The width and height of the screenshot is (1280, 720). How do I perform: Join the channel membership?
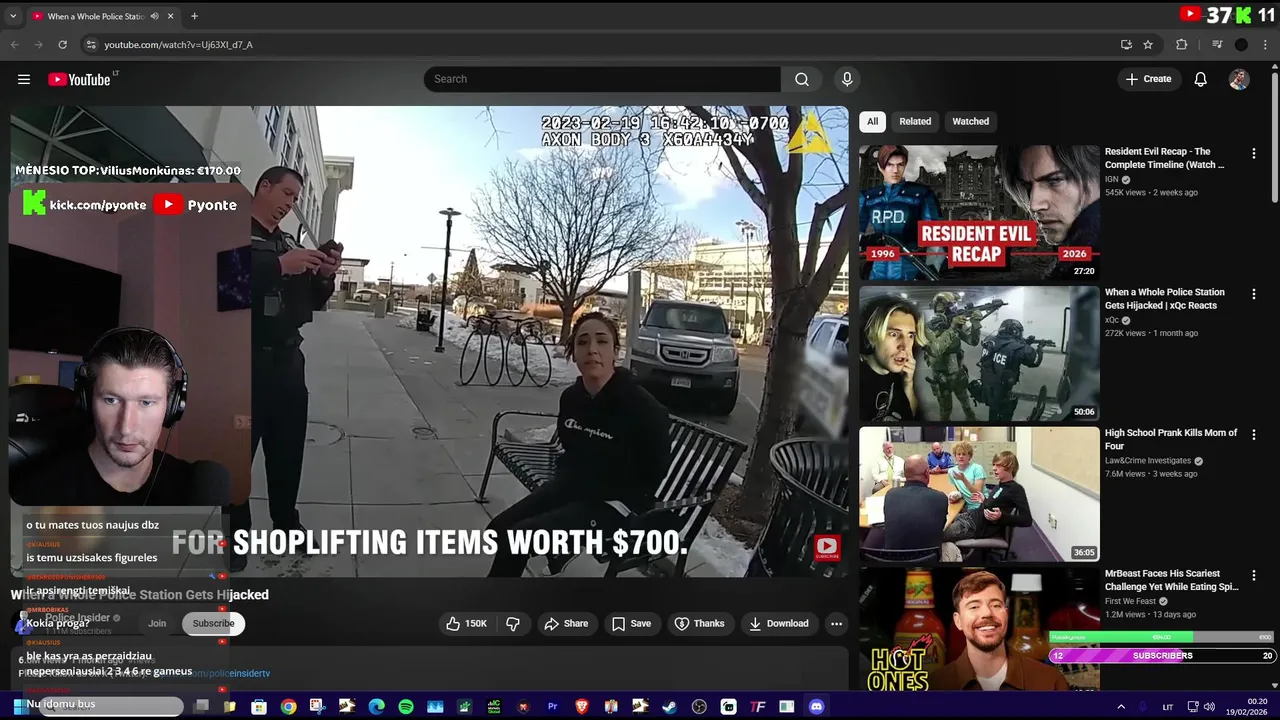coord(157,623)
